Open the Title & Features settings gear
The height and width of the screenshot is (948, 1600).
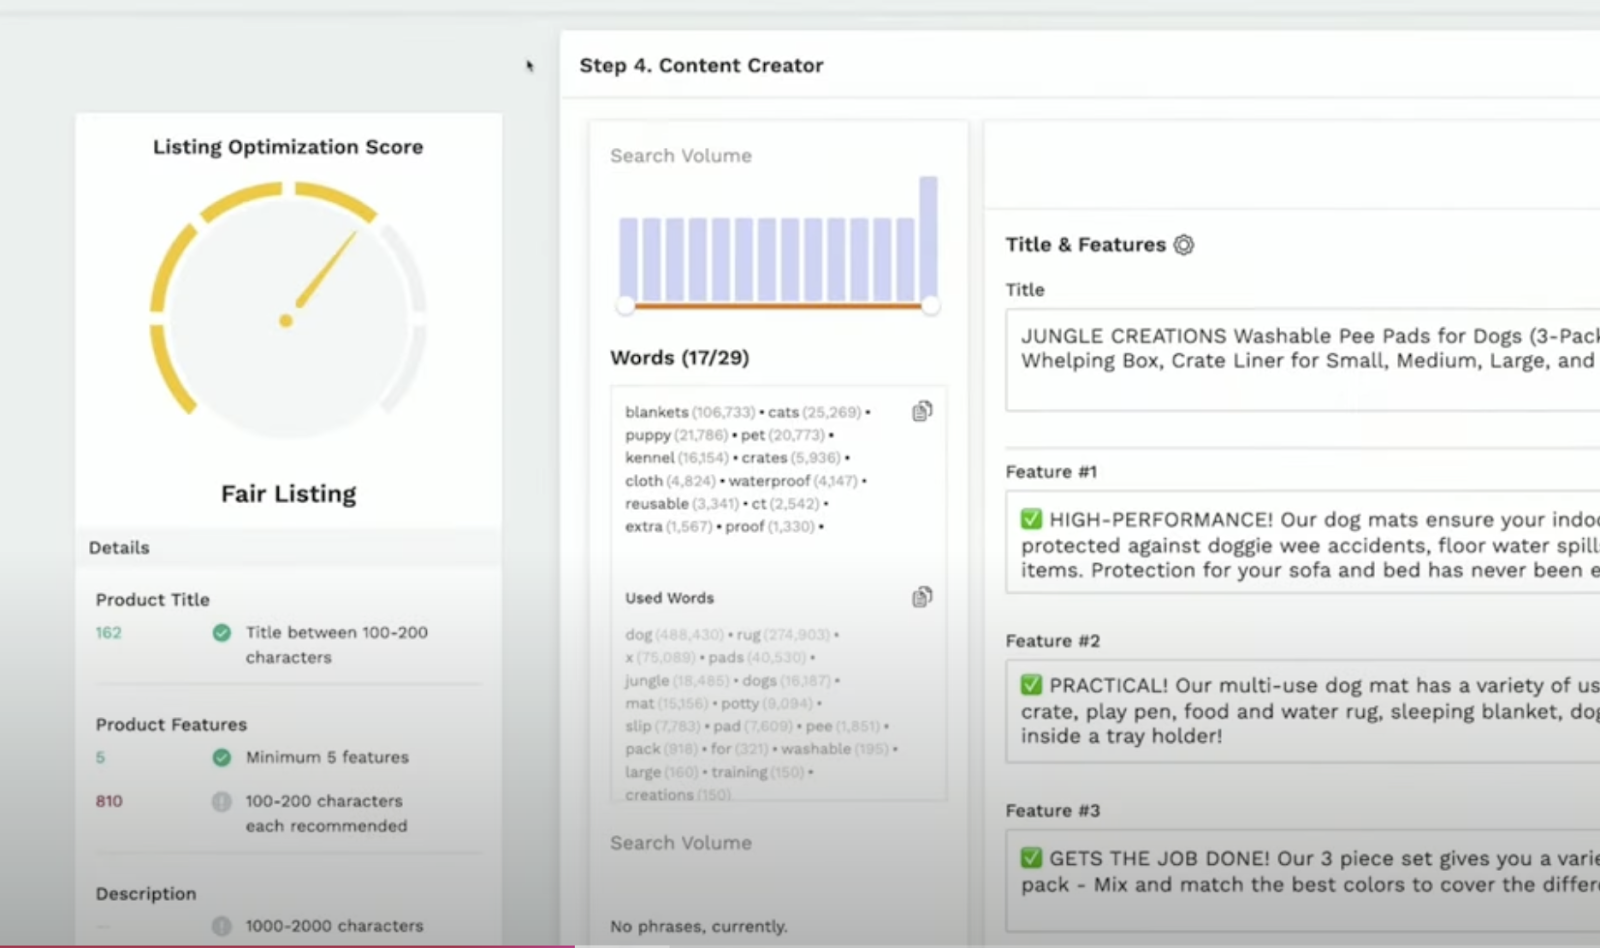[1183, 244]
